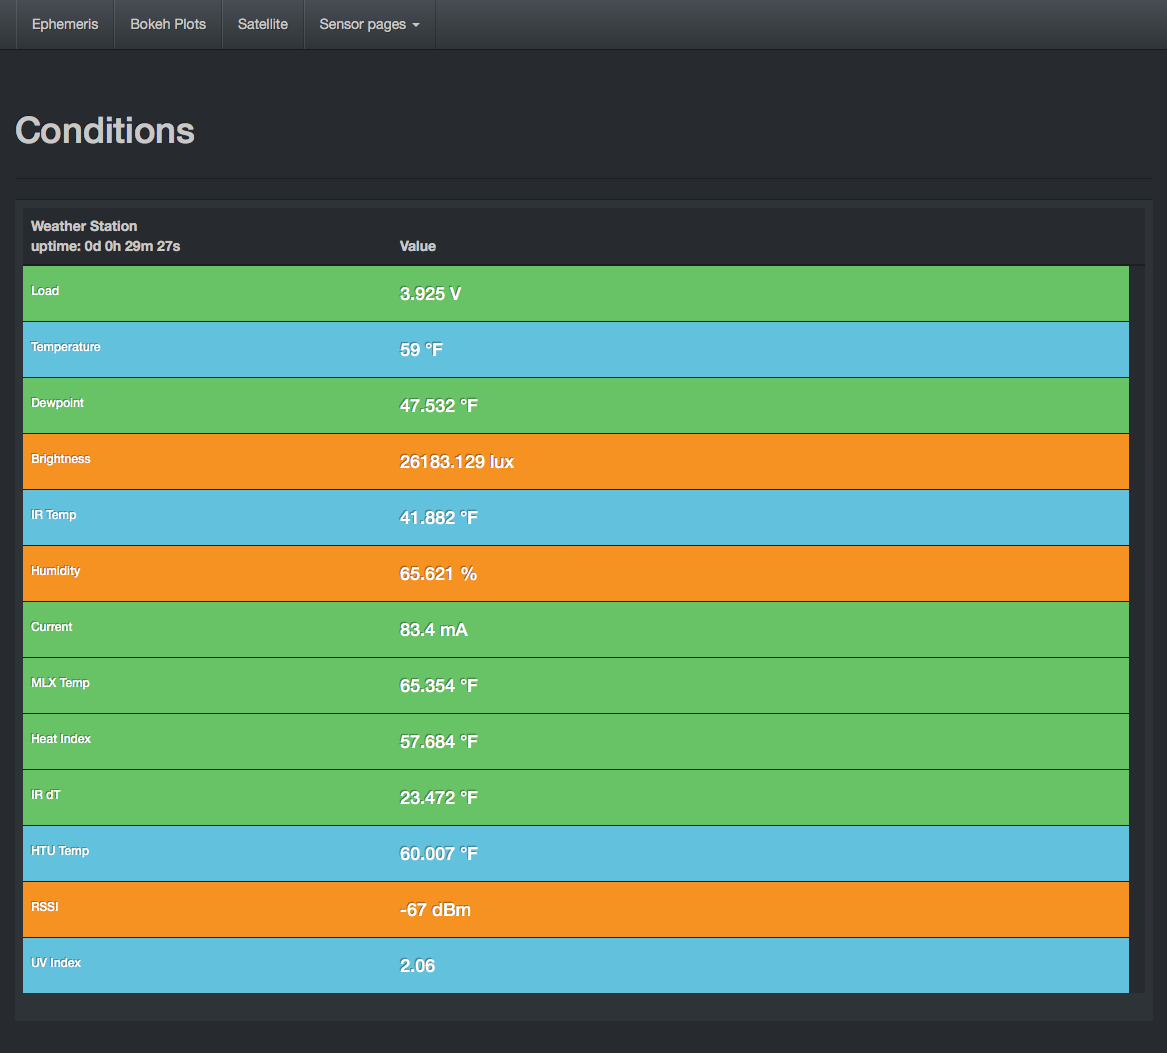The width and height of the screenshot is (1167, 1053).
Task: Click the Temperature value 59 °F
Action: point(421,350)
